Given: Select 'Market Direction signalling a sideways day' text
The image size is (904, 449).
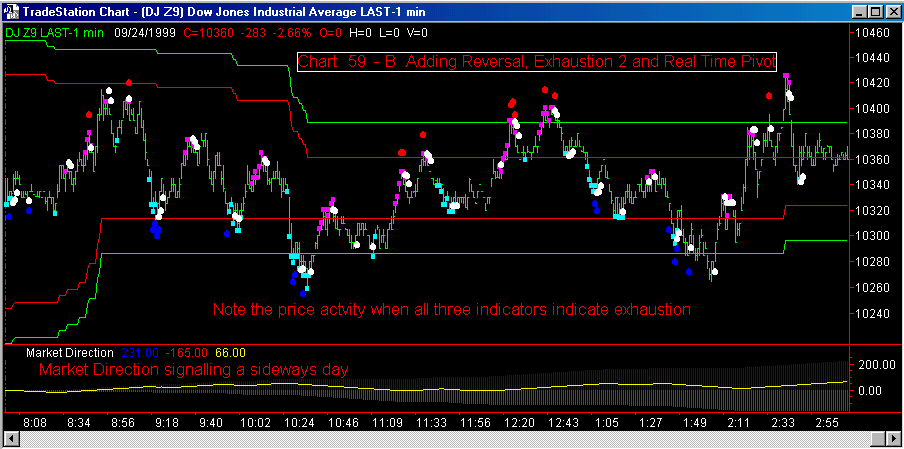Looking at the screenshot, I should [x=193, y=369].
